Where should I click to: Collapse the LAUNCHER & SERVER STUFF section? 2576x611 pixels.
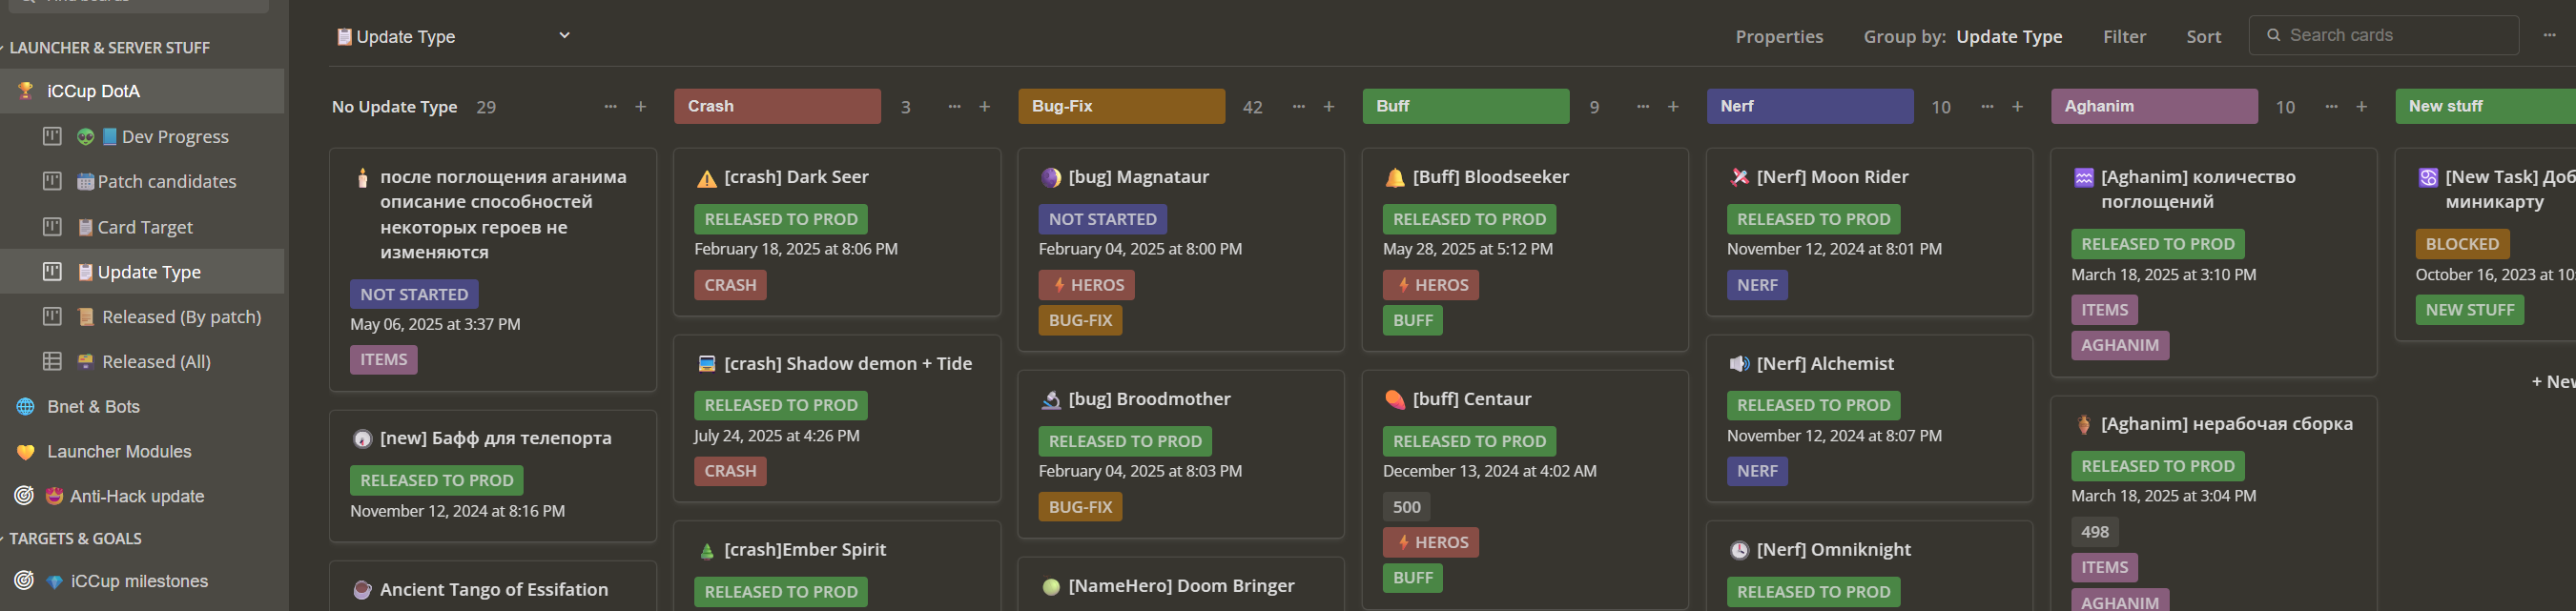pos(4,48)
